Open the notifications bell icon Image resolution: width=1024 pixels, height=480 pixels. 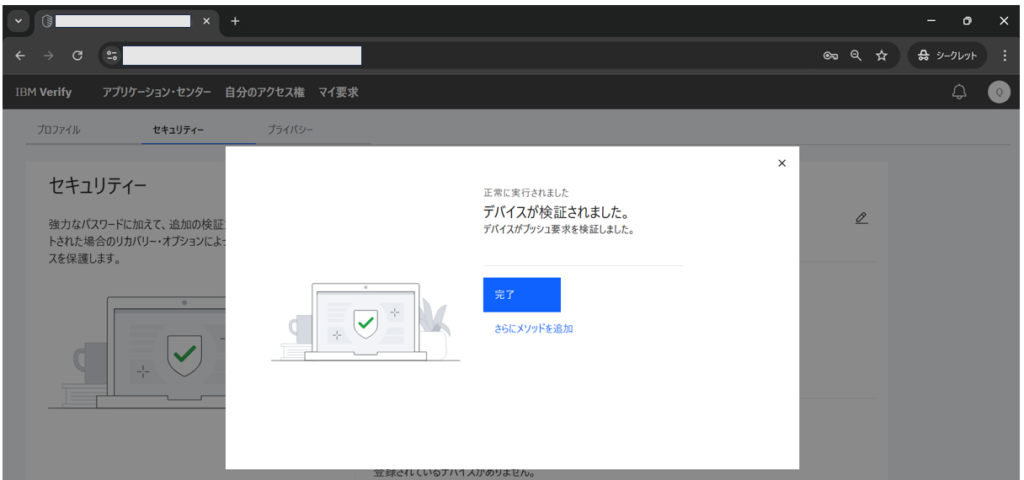tap(959, 93)
